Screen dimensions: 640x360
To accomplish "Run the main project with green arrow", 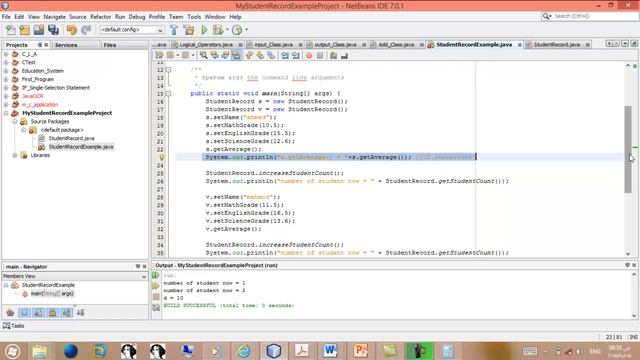I will coord(204,30).
